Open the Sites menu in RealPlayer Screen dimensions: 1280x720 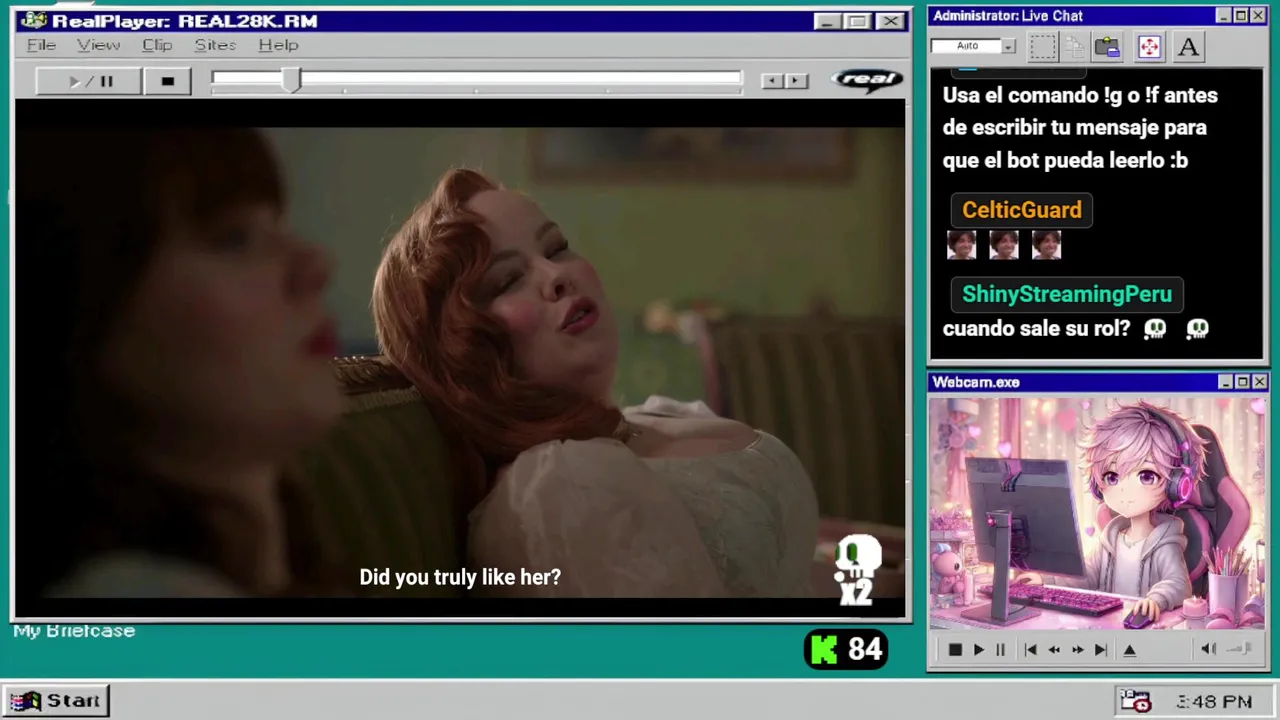pyautogui.click(x=215, y=45)
